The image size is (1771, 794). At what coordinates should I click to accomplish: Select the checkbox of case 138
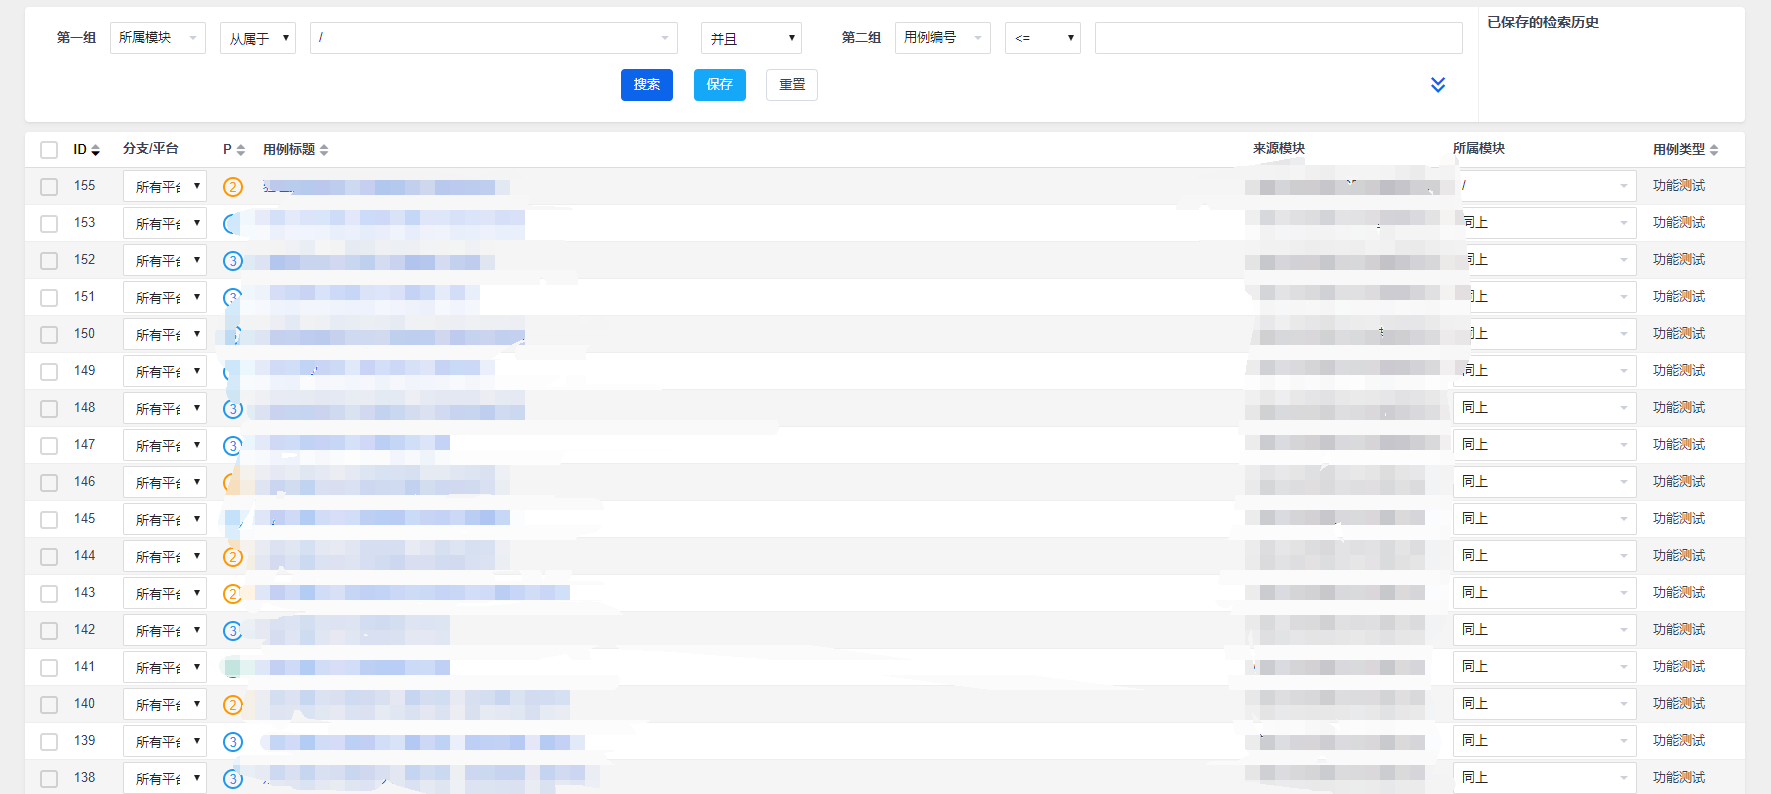pyautogui.click(x=49, y=779)
